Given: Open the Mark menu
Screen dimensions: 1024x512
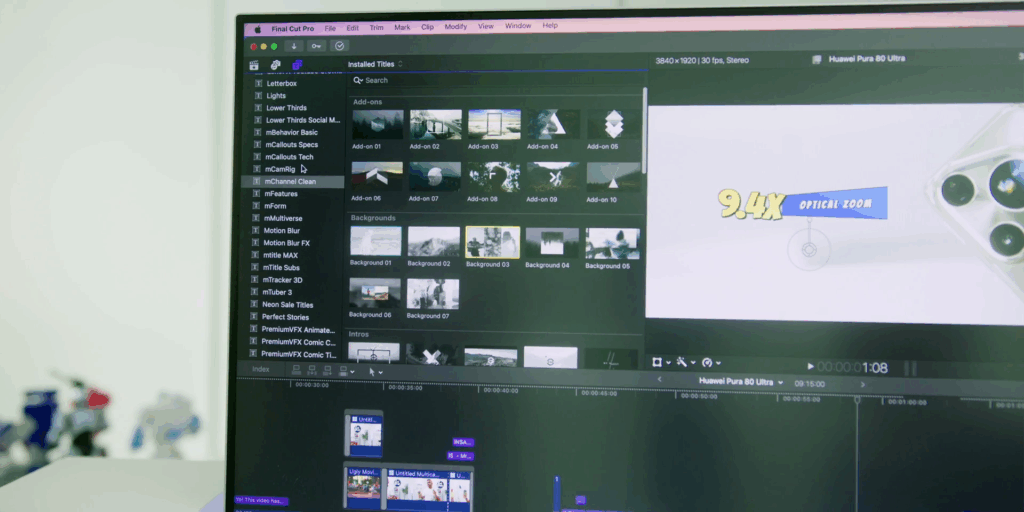Looking at the screenshot, I should coord(402,27).
